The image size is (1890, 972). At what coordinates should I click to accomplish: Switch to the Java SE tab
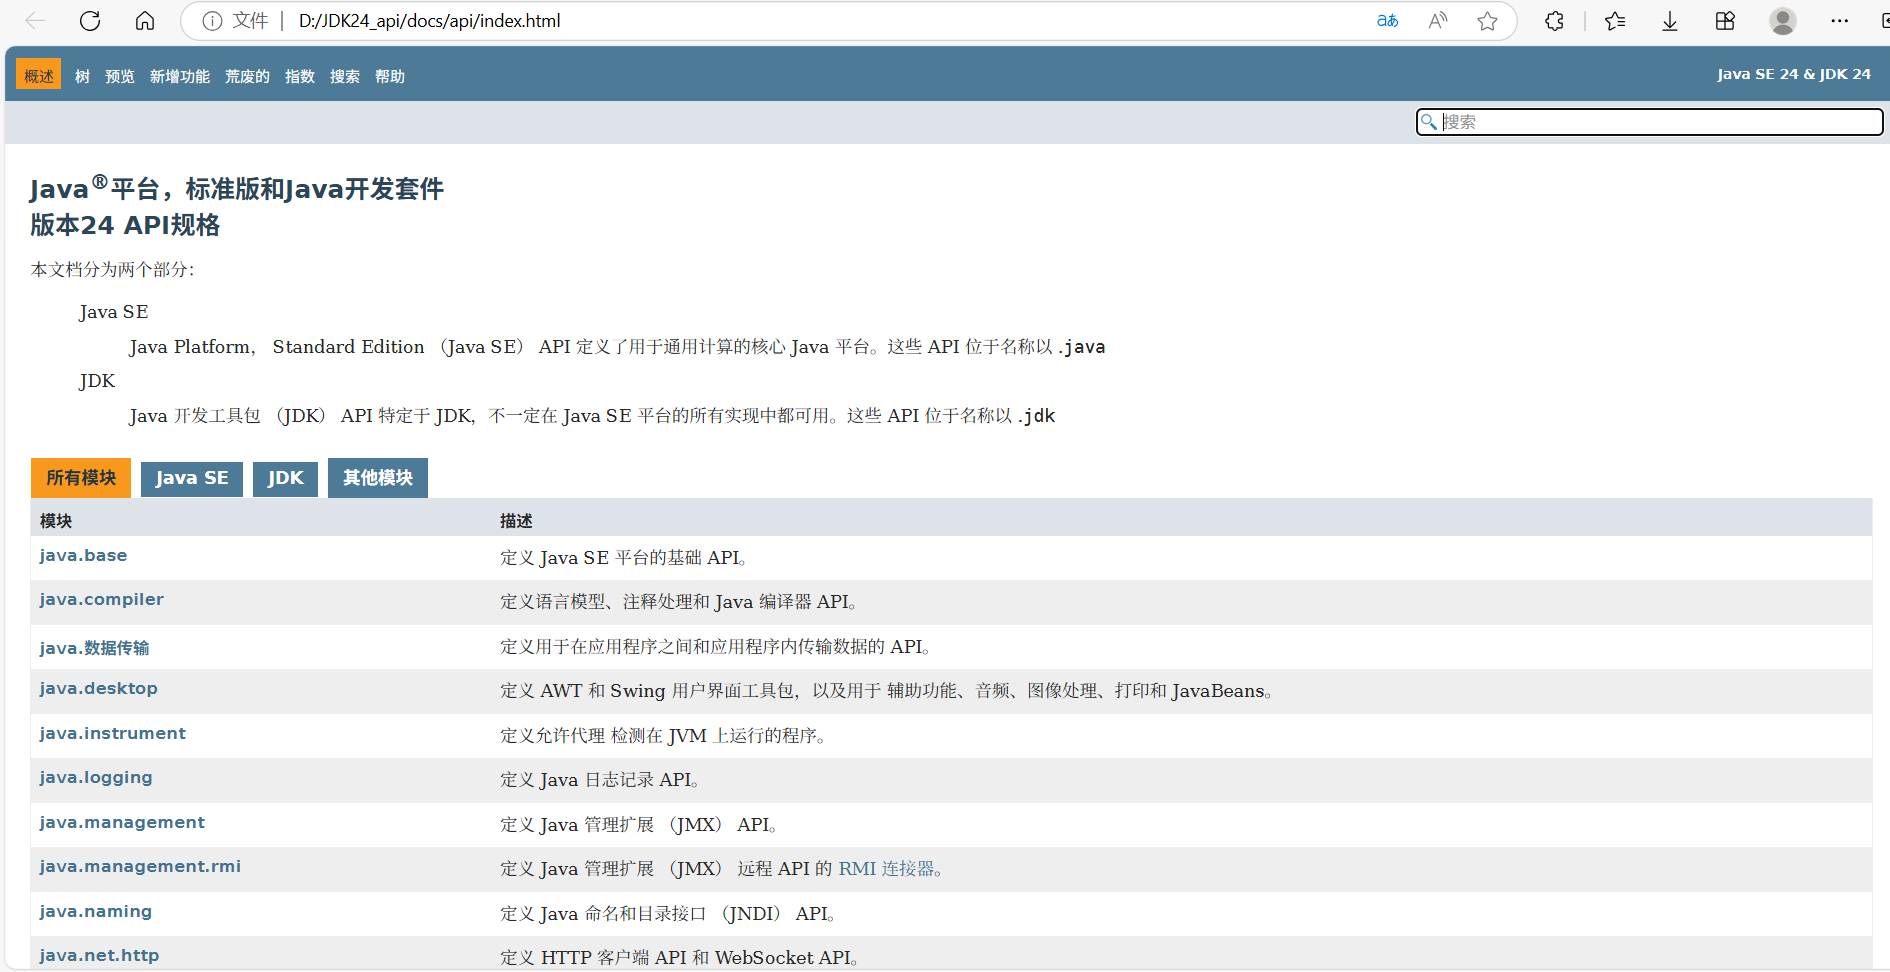[192, 479]
